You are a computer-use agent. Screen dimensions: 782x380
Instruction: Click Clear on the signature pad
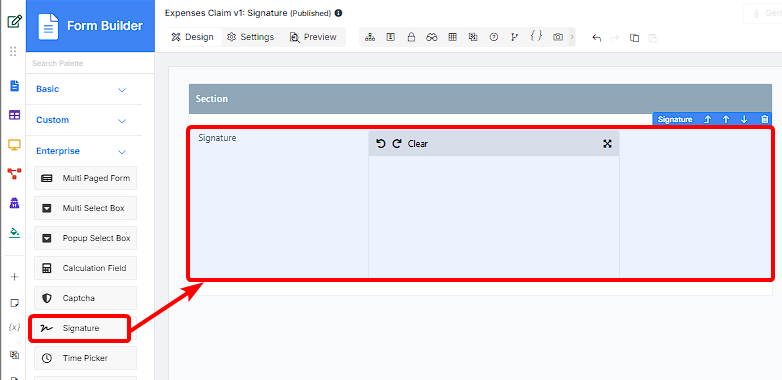[417, 144]
